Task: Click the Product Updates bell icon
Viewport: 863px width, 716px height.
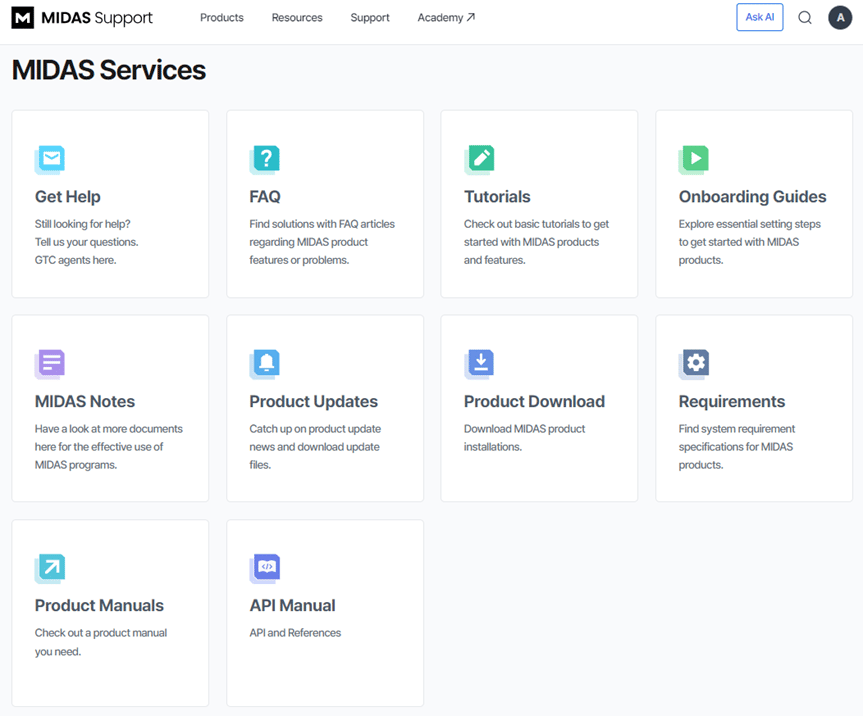Action: pyautogui.click(x=265, y=364)
